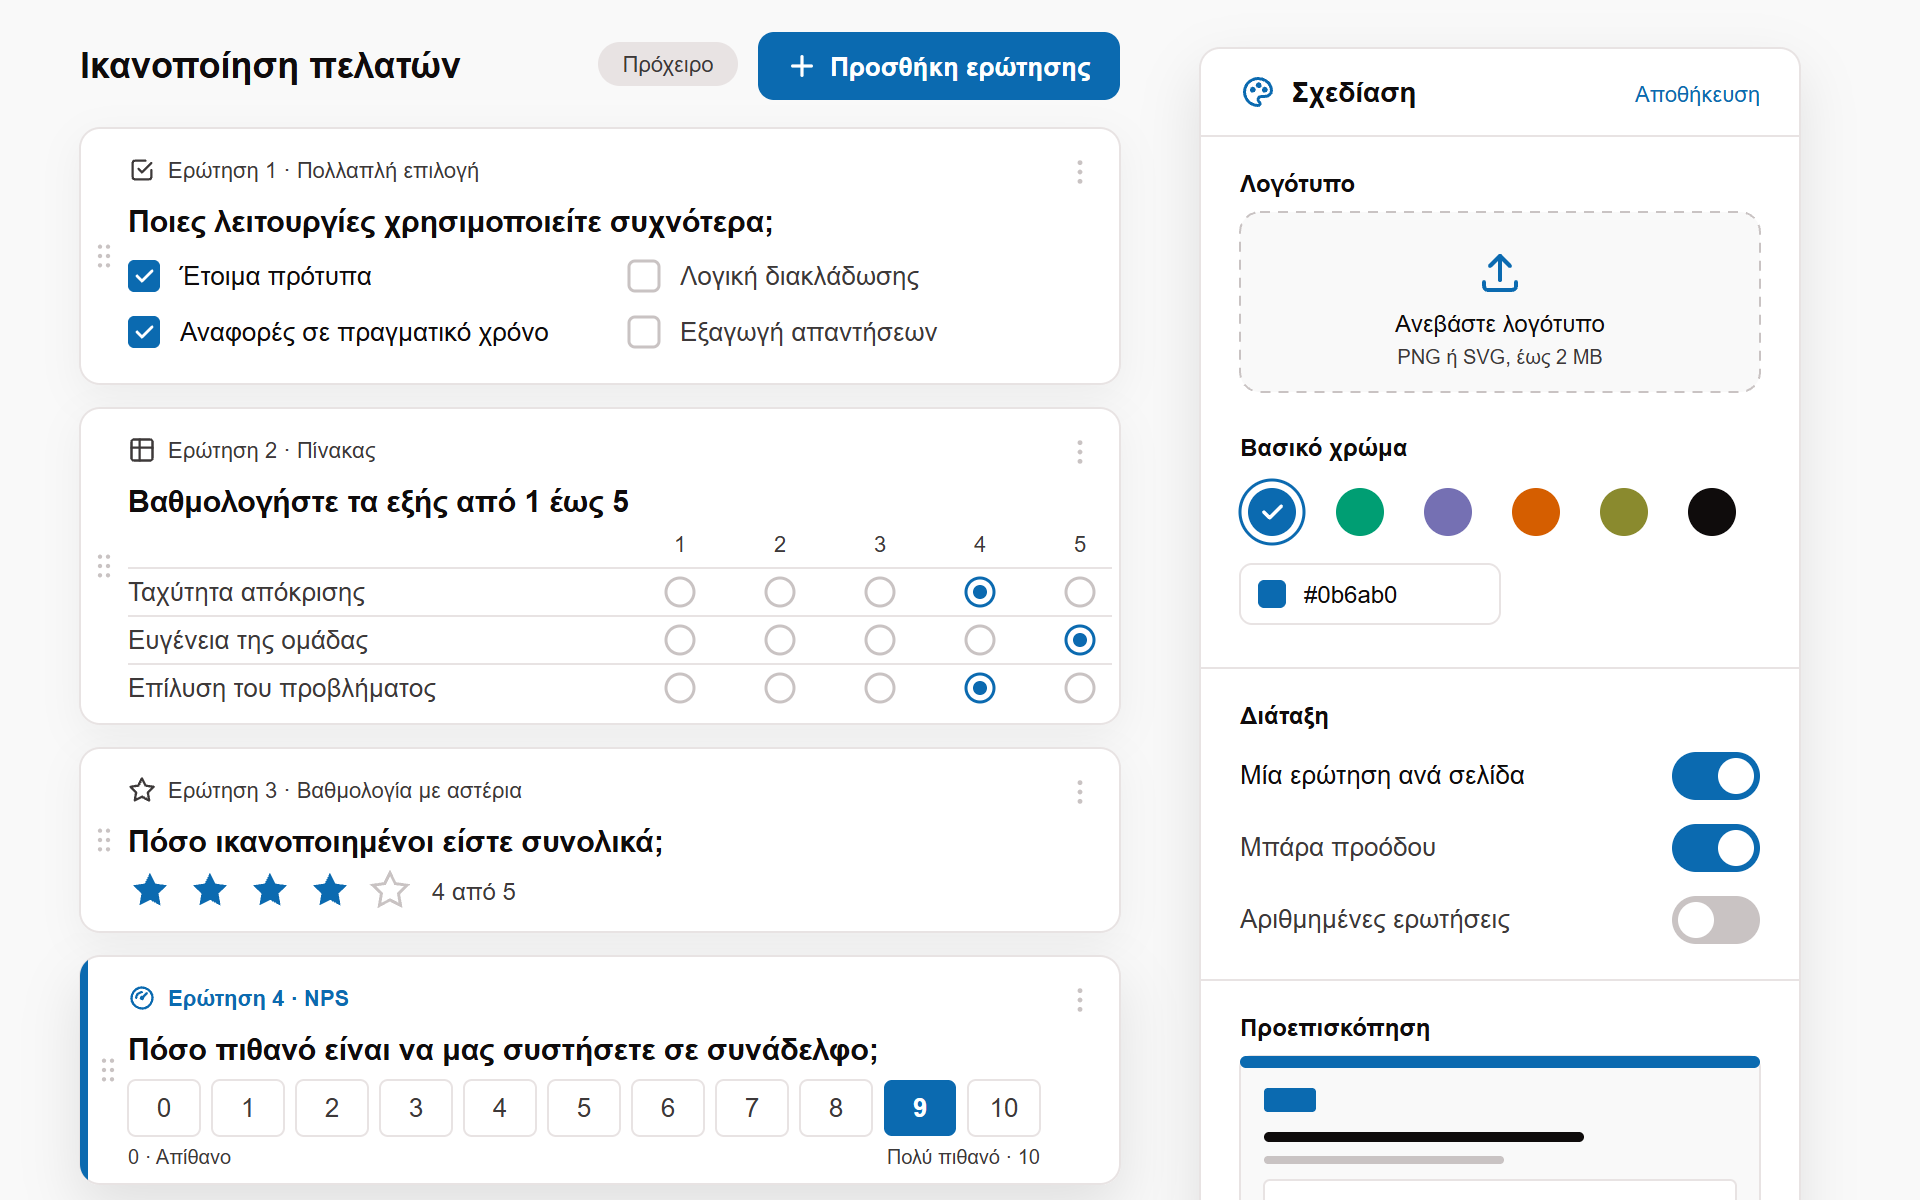Select rating 1 for Ευγένεια της ομάδας

tap(680, 640)
